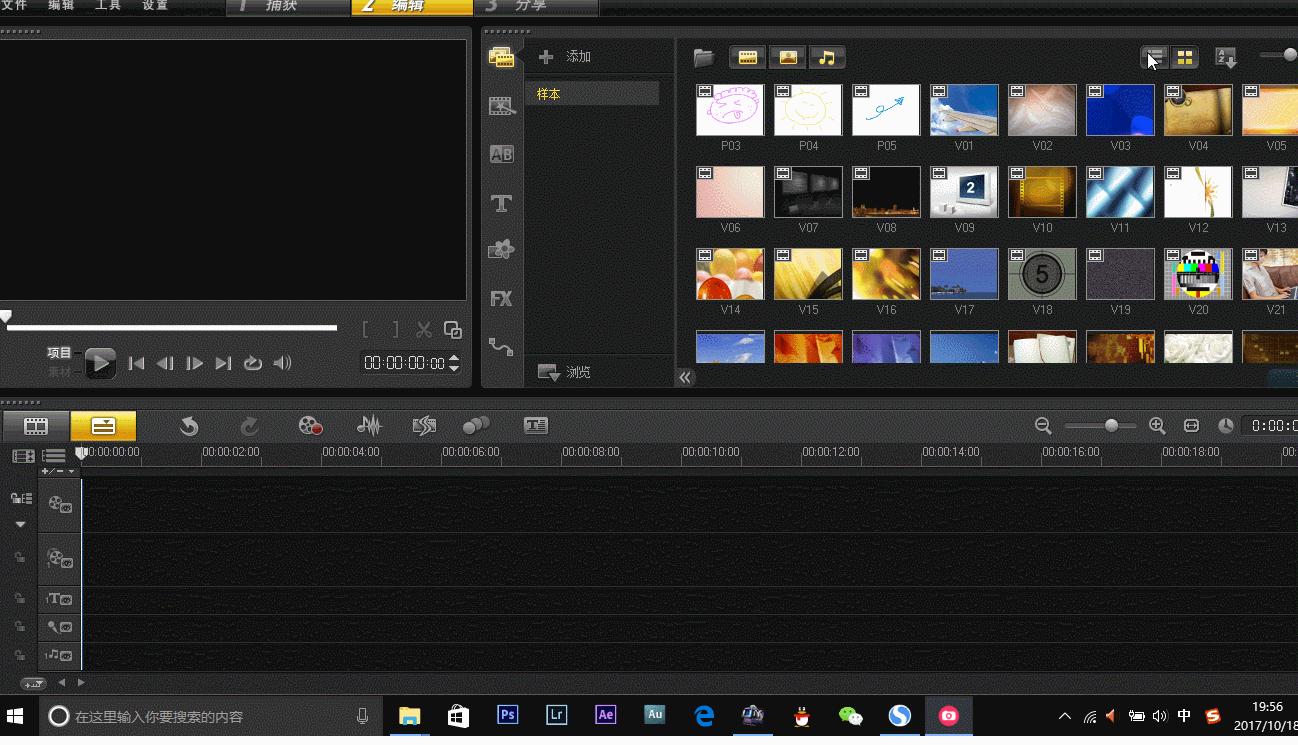The width and height of the screenshot is (1298, 745).
Task: Click the timeline zoom slider handle
Action: [x=1111, y=426]
